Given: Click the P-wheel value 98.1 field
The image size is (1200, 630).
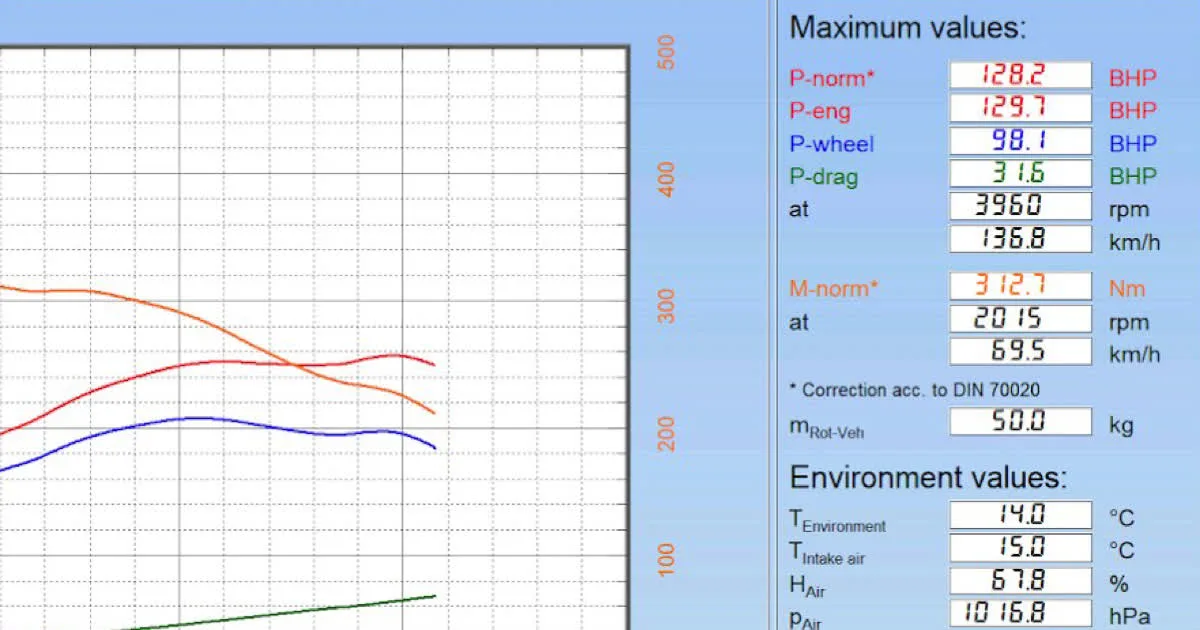Looking at the screenshot, I should click(1020, 141).
